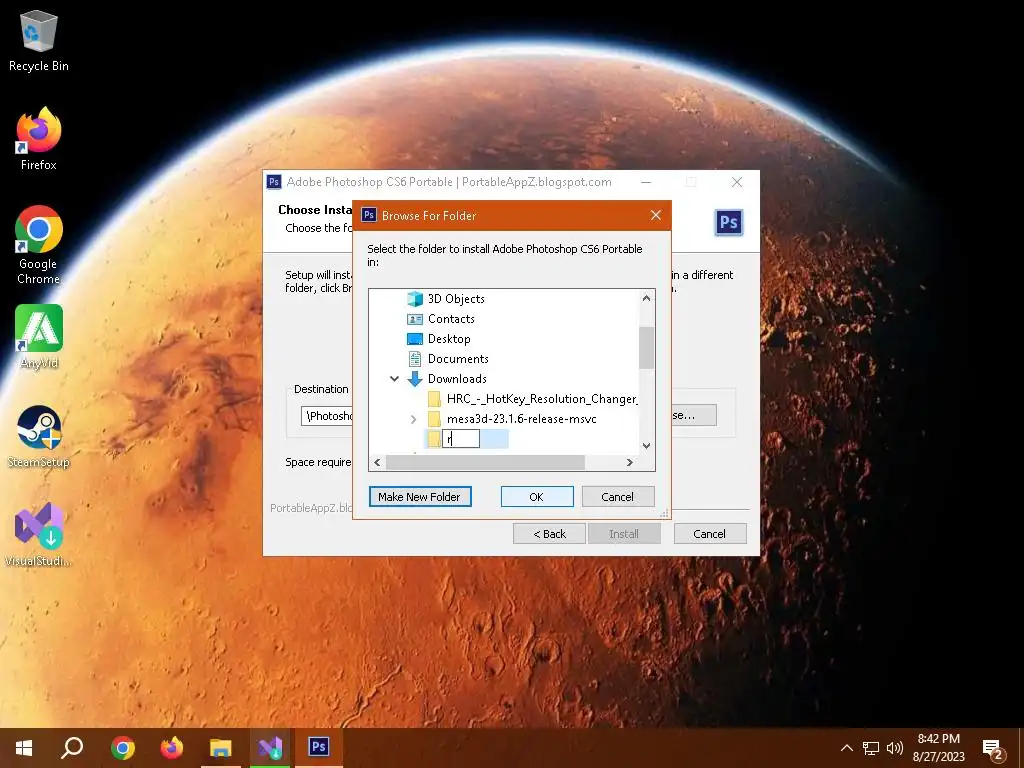Click the Ps logo in installer header
The width and height of the screenshot is (1024, 768).
(728, 223)
